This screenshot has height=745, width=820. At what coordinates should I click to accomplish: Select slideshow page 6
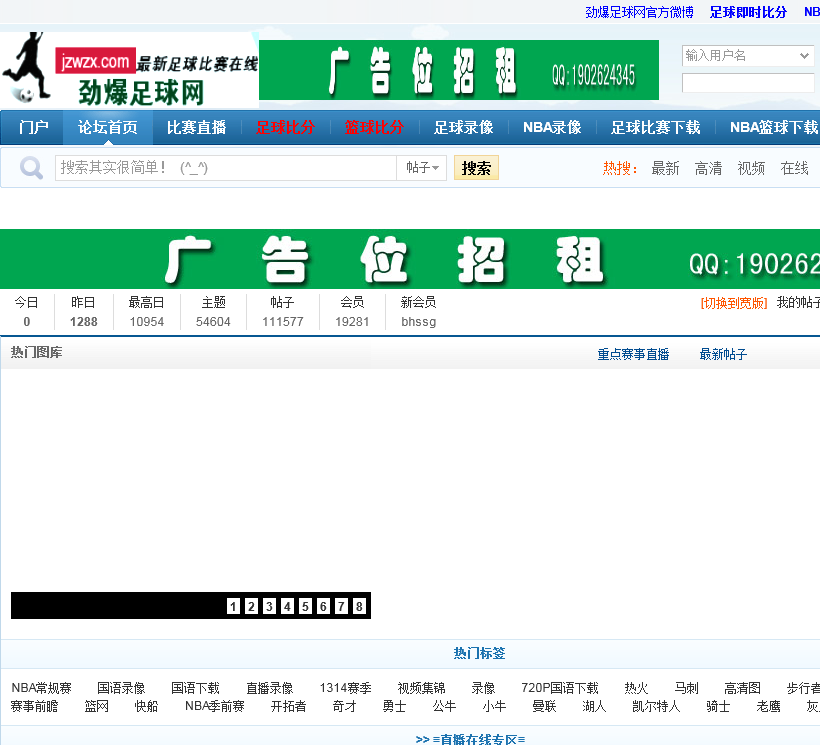(323, 606)
